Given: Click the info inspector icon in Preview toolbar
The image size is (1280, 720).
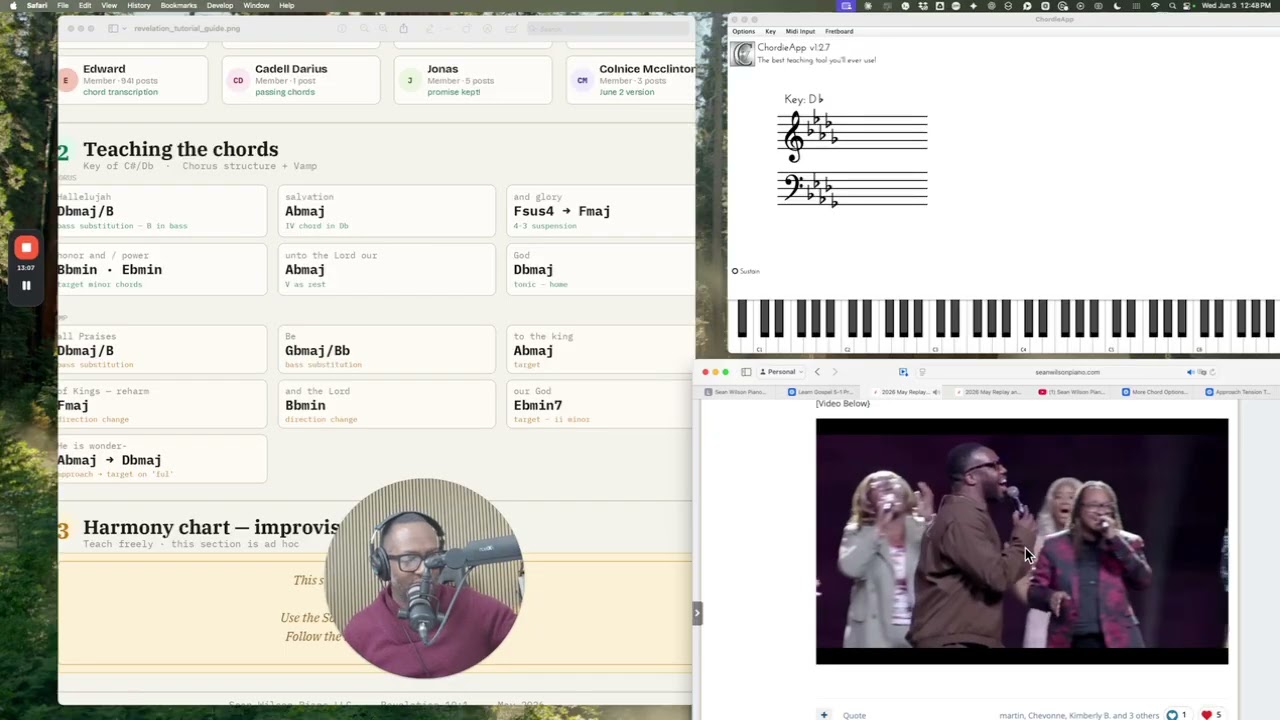Looking at the screenshot, I should (x=342, y=29).
